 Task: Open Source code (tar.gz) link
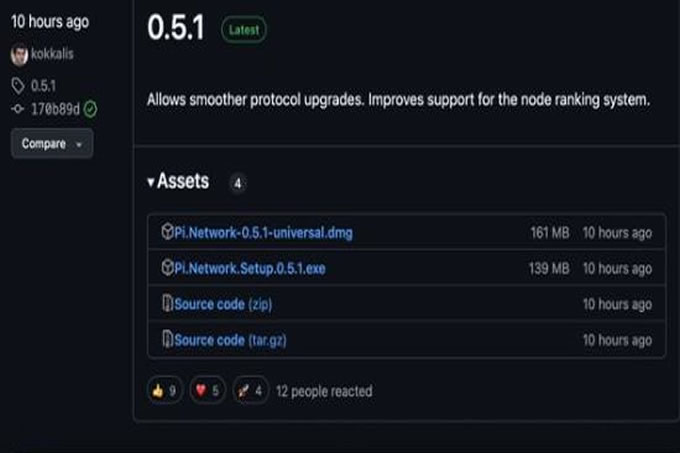click(x=230, y=340)
